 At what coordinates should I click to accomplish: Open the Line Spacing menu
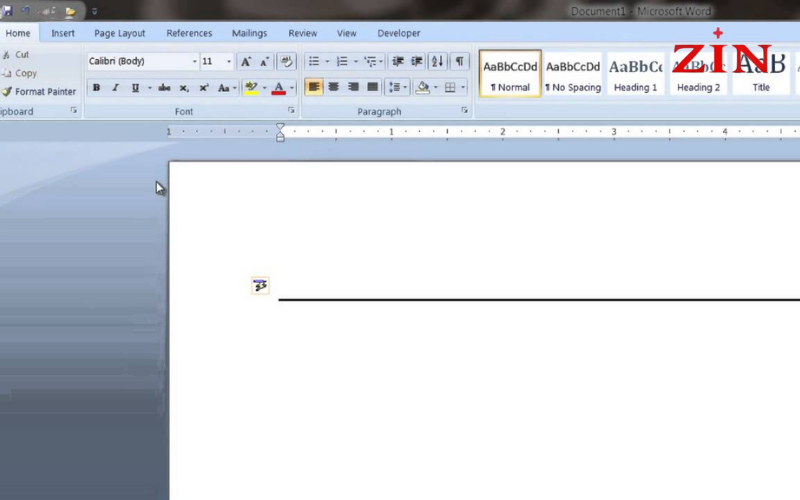tap(397, 87)
